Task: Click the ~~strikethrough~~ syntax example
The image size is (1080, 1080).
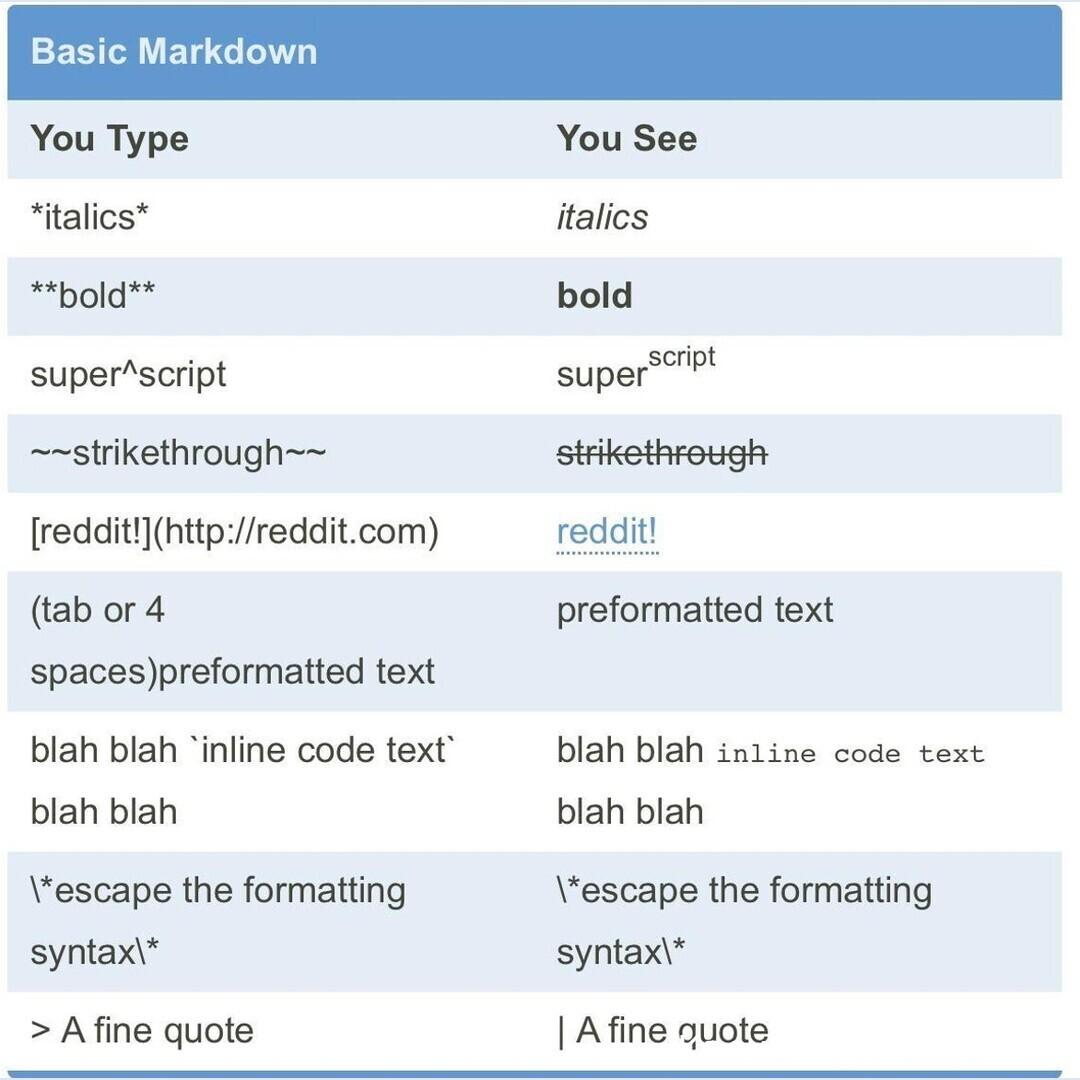Action: click(178, 453)
